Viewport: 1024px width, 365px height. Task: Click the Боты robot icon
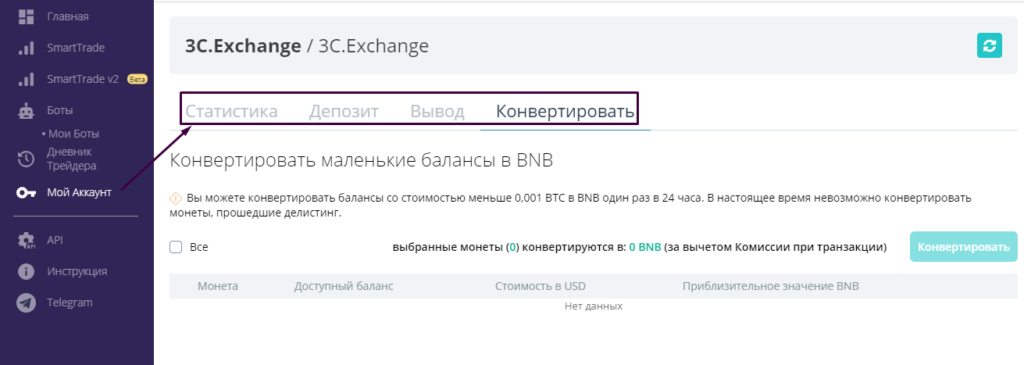pyautogui.click(x=25, y=110)
